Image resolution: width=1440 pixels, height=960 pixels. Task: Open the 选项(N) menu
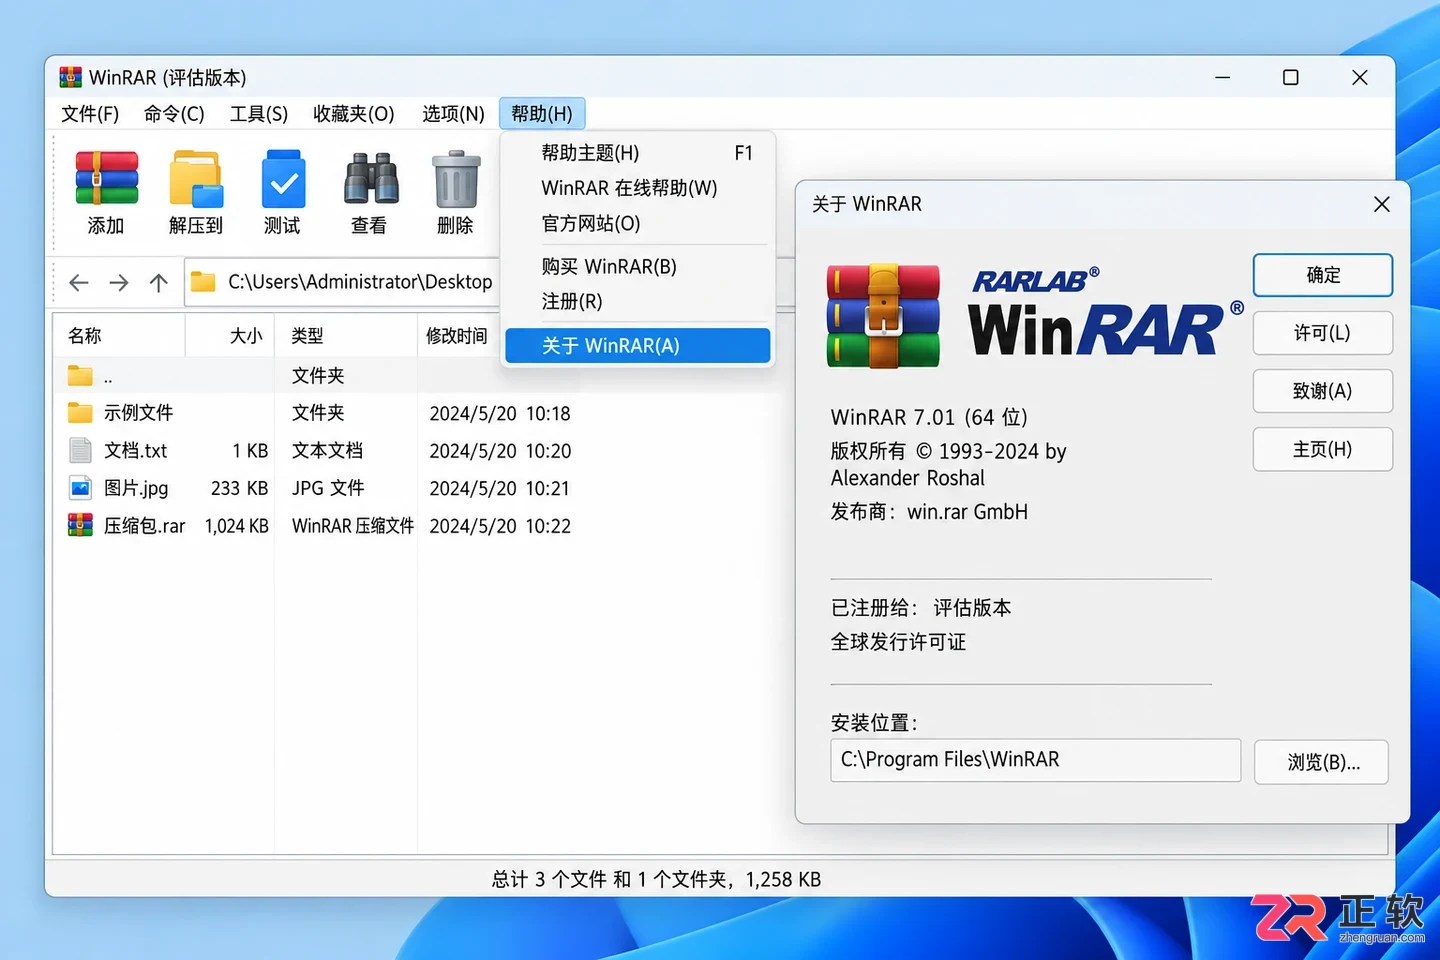click(x=453, y=114)
